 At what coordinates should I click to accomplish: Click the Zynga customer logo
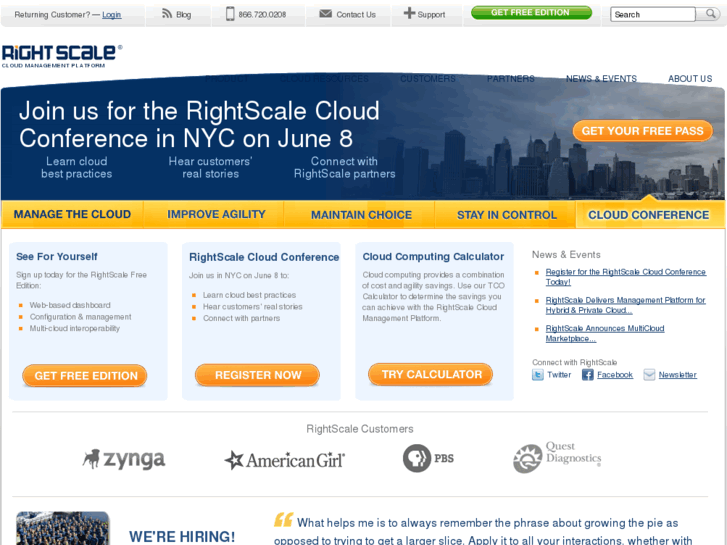124,459
